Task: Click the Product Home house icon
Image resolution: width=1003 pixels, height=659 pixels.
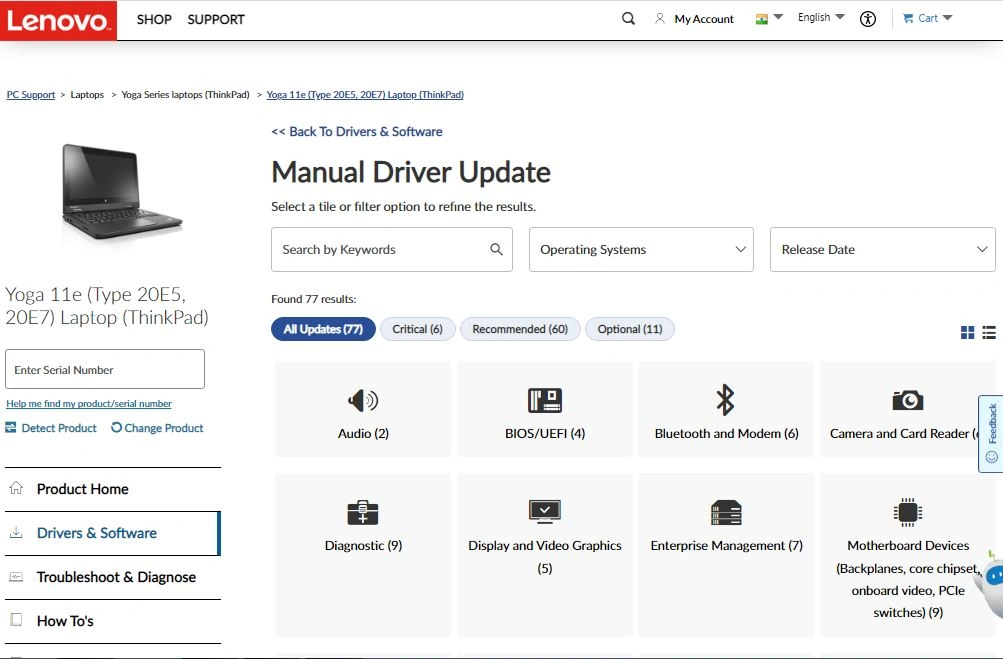Action: point(16,488)
